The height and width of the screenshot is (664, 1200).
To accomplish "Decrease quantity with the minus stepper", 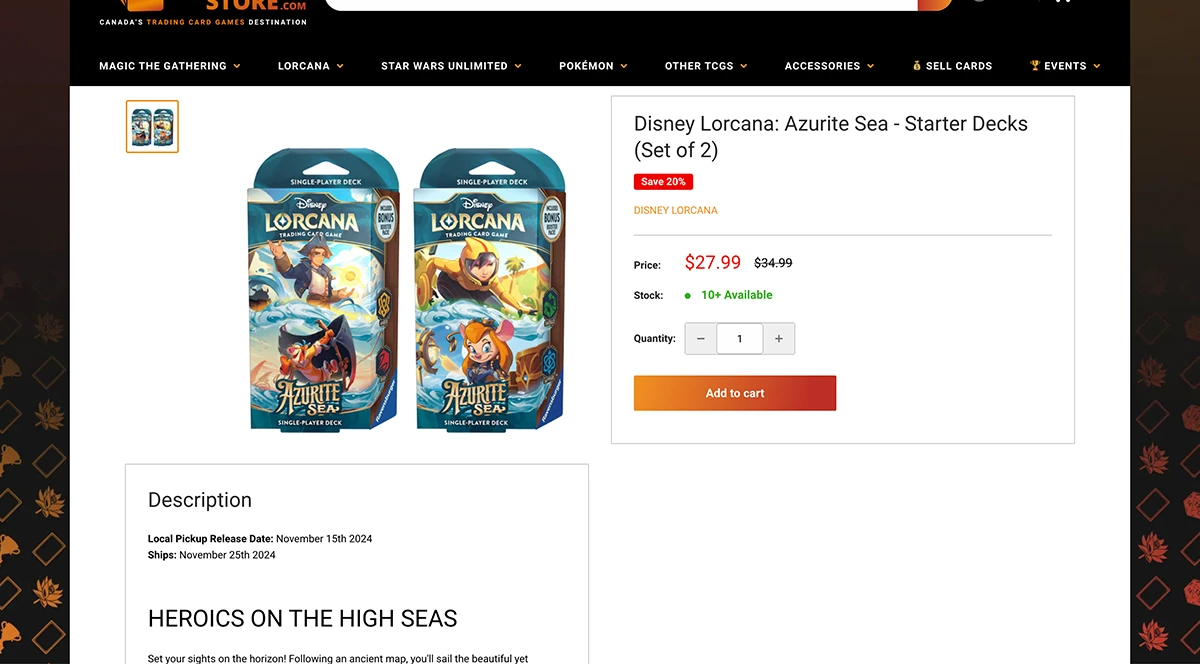I will tap(700, 338).
